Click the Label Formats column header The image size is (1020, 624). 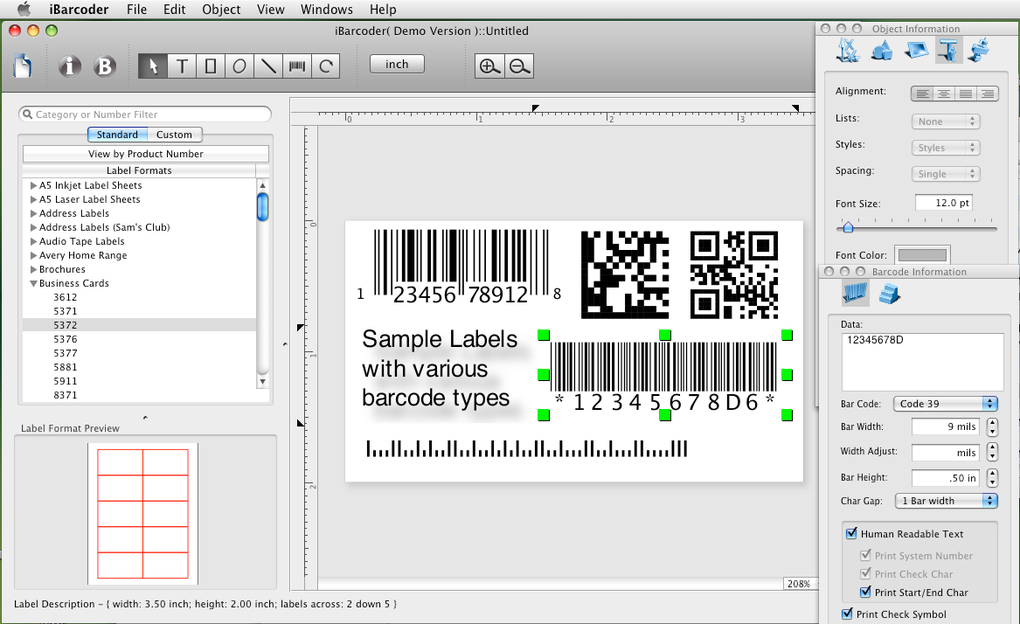point(139,170)
